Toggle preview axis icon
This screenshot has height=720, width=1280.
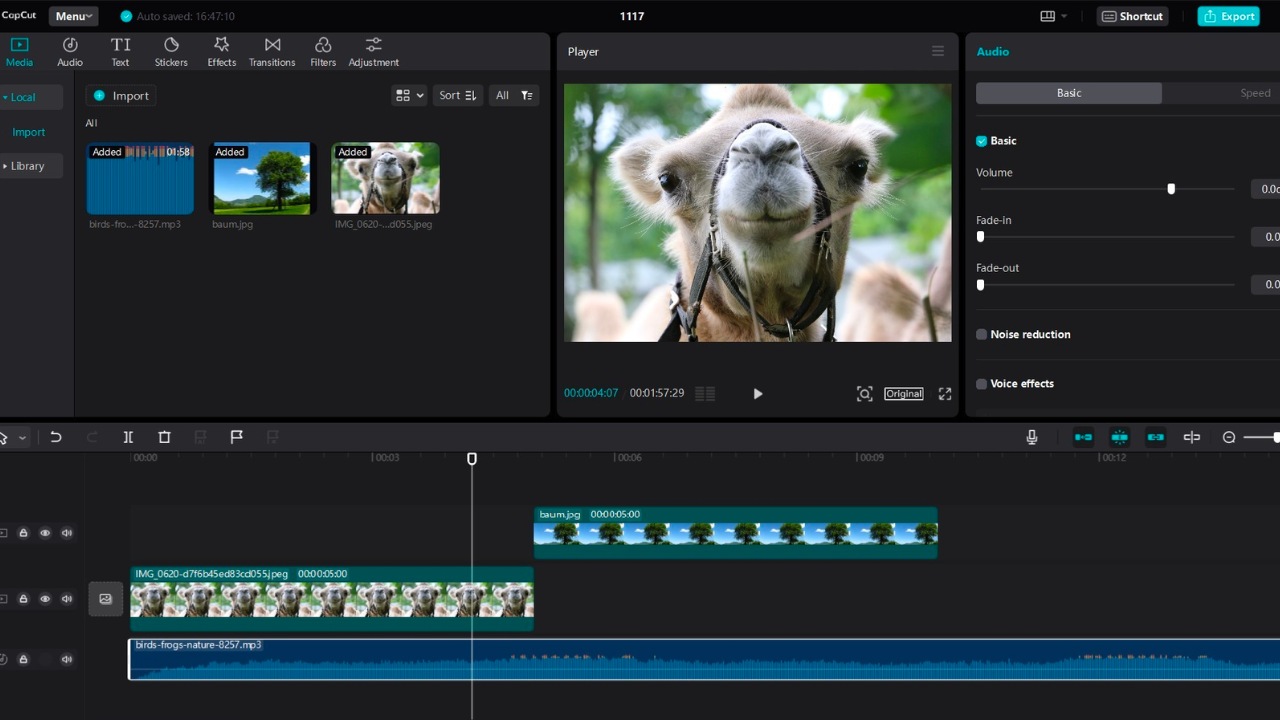pos(1191,437)
